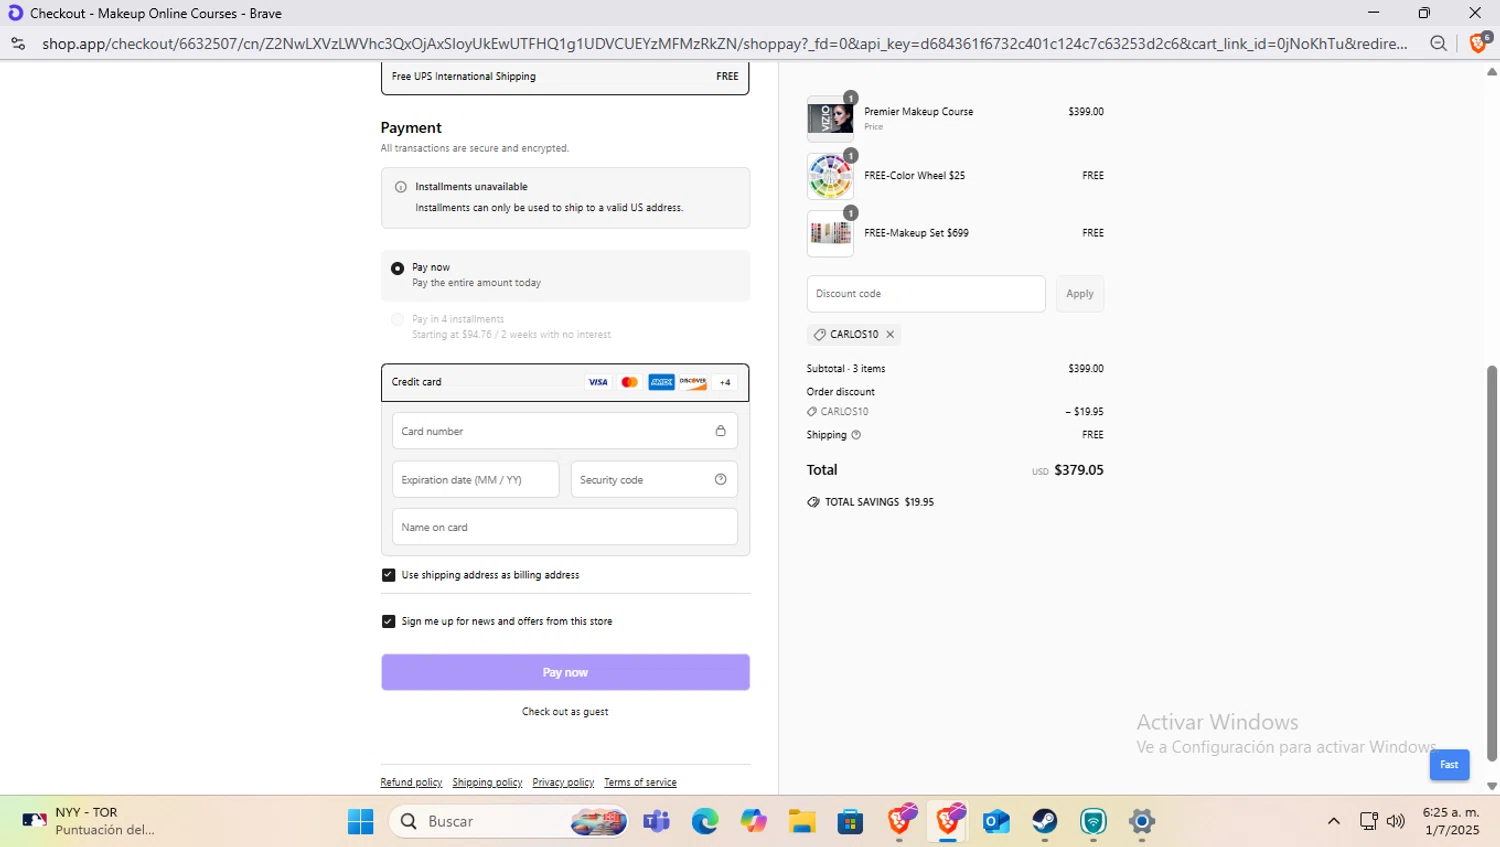Image resolution: width=1500 pixels, height=847 pixels.
Task: Toggle Use shipping address as billing address
Action: pos(388,575)
